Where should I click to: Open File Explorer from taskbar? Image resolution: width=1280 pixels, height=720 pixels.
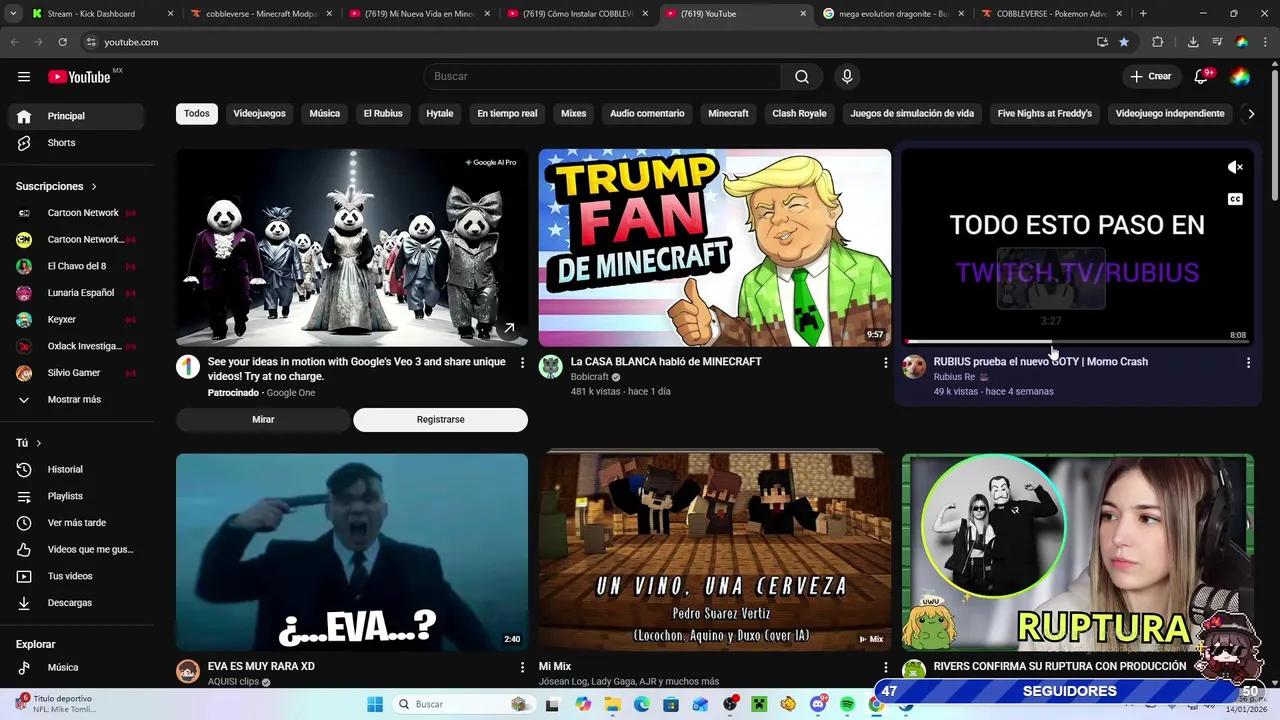pyautogui.click(x=612, y=704)
